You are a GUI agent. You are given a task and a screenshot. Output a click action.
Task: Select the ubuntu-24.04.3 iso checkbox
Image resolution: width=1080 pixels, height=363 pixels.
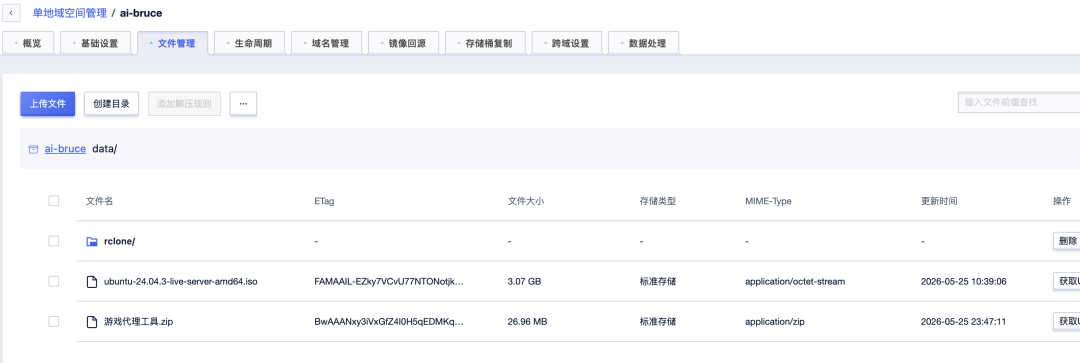coord(54,281)
